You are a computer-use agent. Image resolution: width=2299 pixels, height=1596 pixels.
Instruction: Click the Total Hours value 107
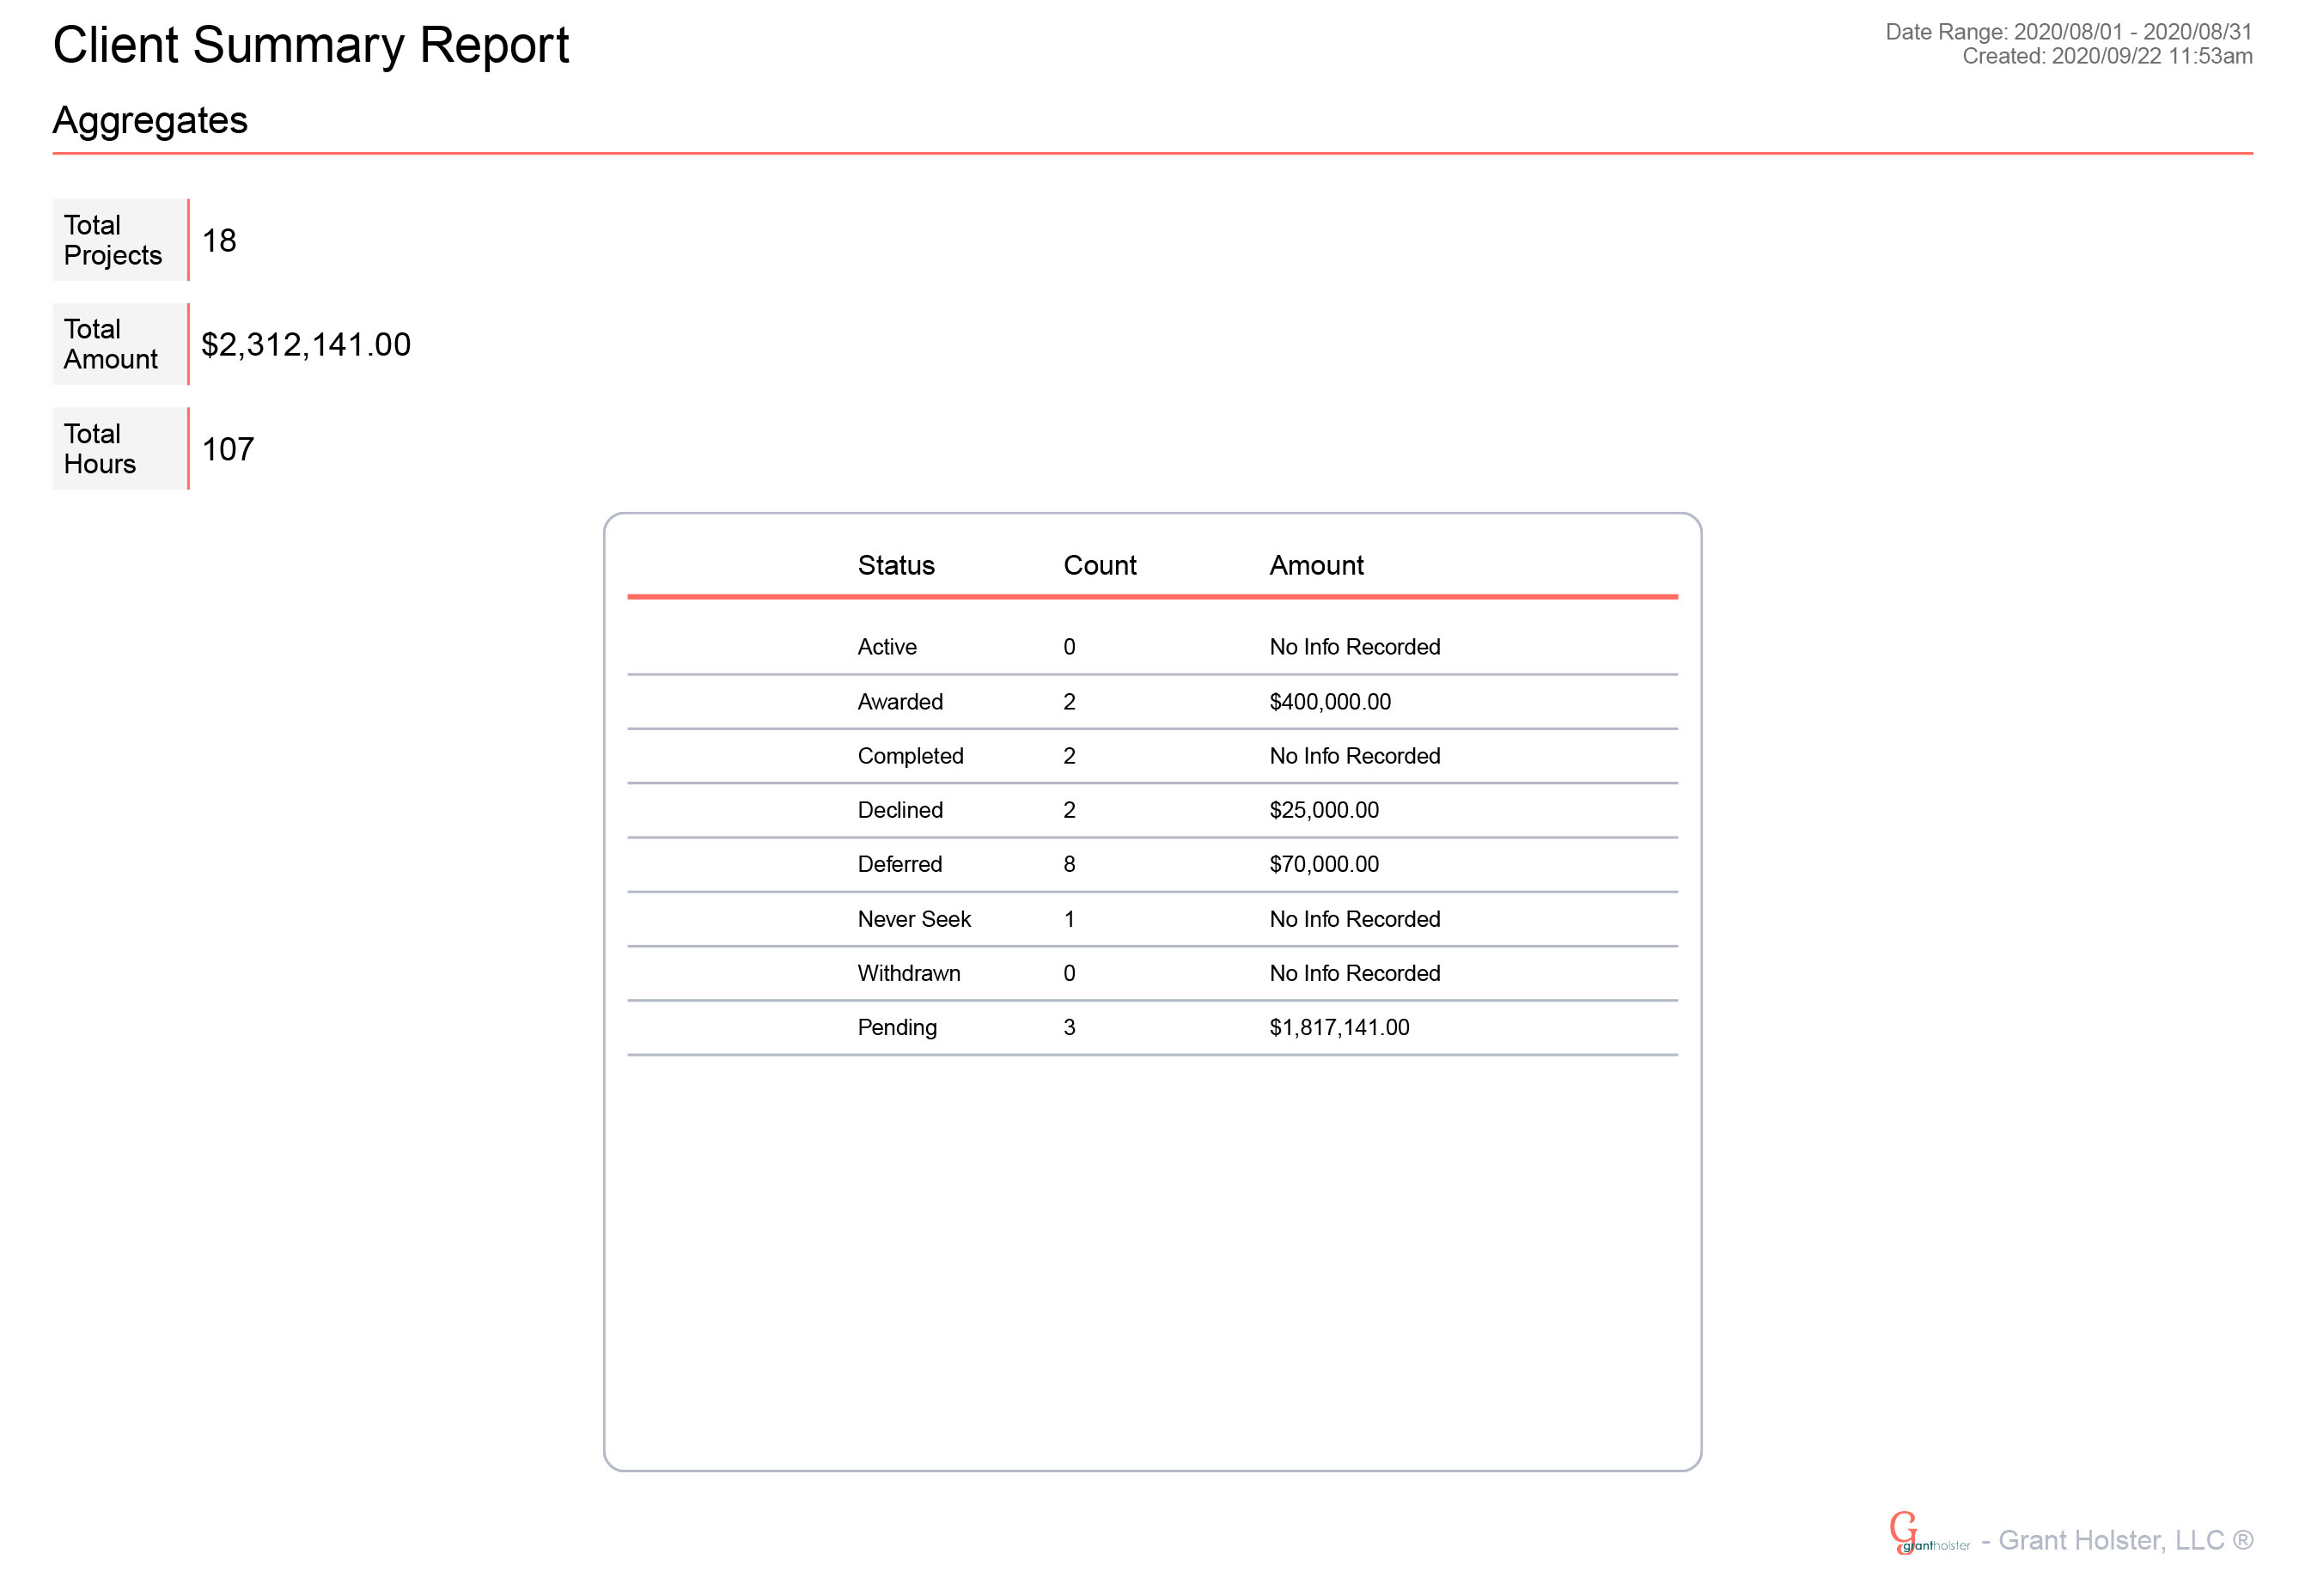[228, 450]
